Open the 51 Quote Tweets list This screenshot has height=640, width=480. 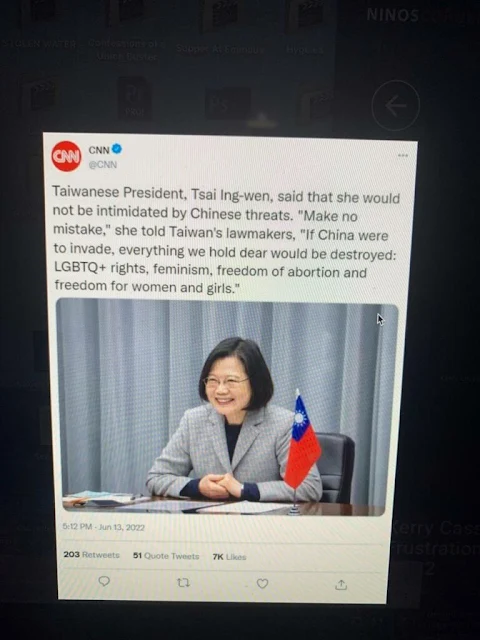166,556
